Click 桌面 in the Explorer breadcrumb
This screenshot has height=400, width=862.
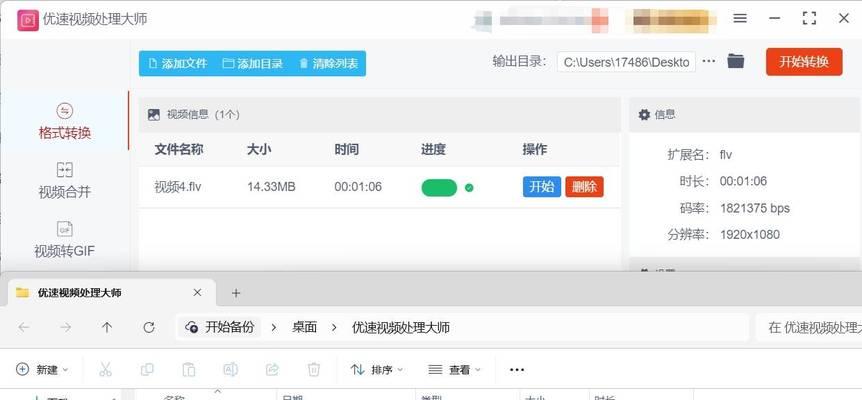click(x=305, y=327)
